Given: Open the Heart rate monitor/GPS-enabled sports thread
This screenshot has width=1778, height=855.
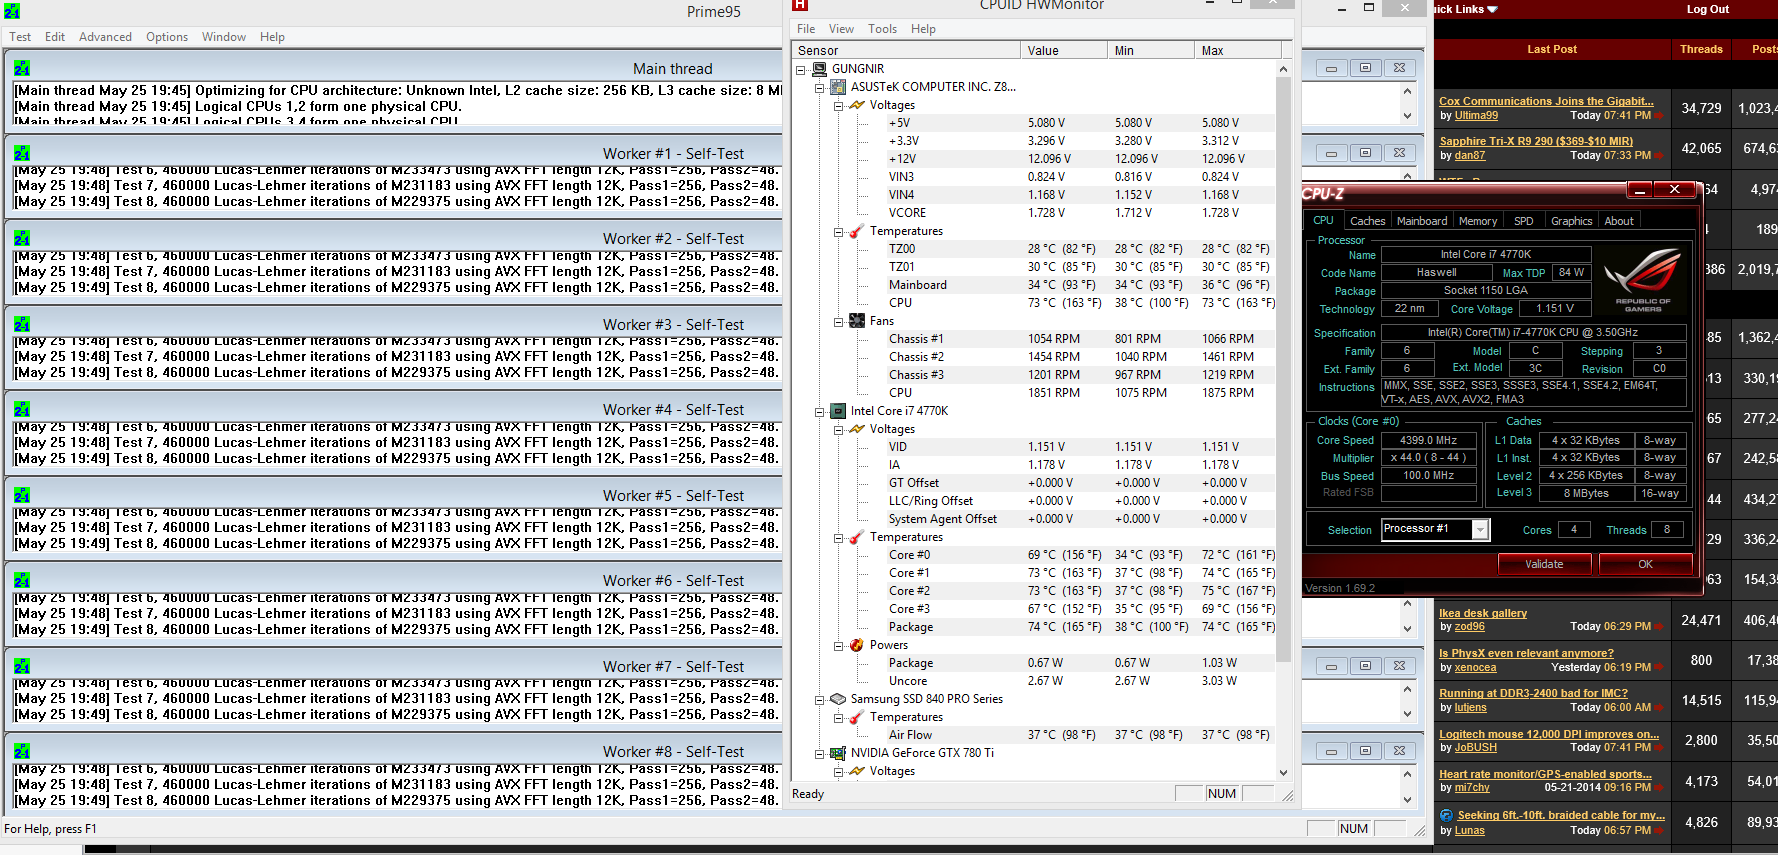Looking at the screenshot, I should point(1545,774).
